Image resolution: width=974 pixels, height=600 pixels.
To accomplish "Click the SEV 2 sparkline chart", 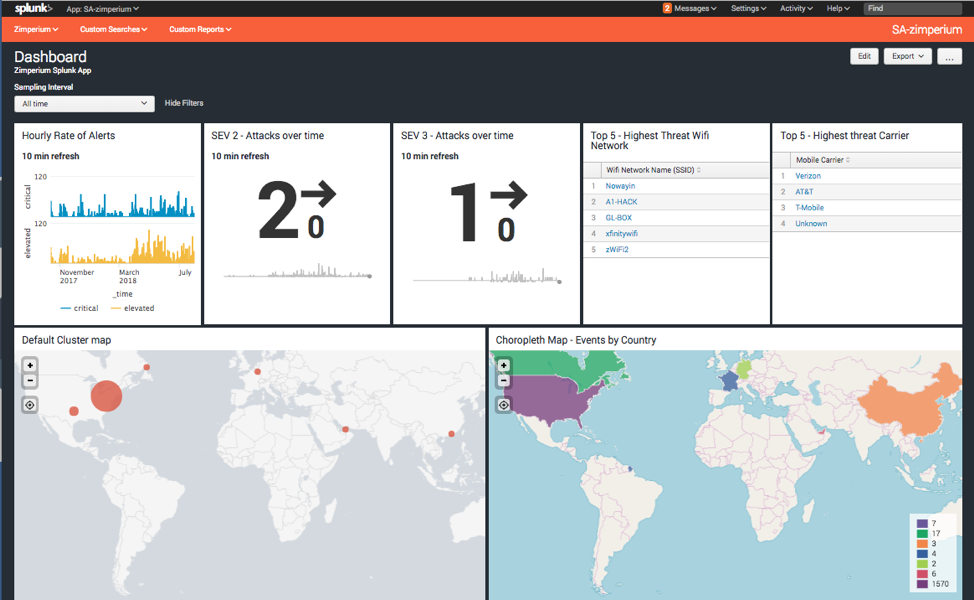I will [x=298, y=271].
